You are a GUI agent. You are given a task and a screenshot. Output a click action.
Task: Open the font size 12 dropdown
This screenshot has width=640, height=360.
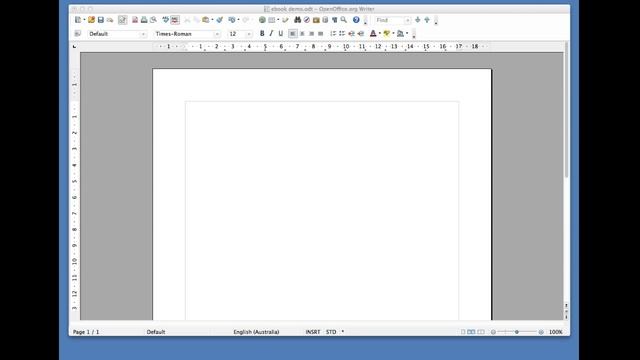tap(249, 34)
